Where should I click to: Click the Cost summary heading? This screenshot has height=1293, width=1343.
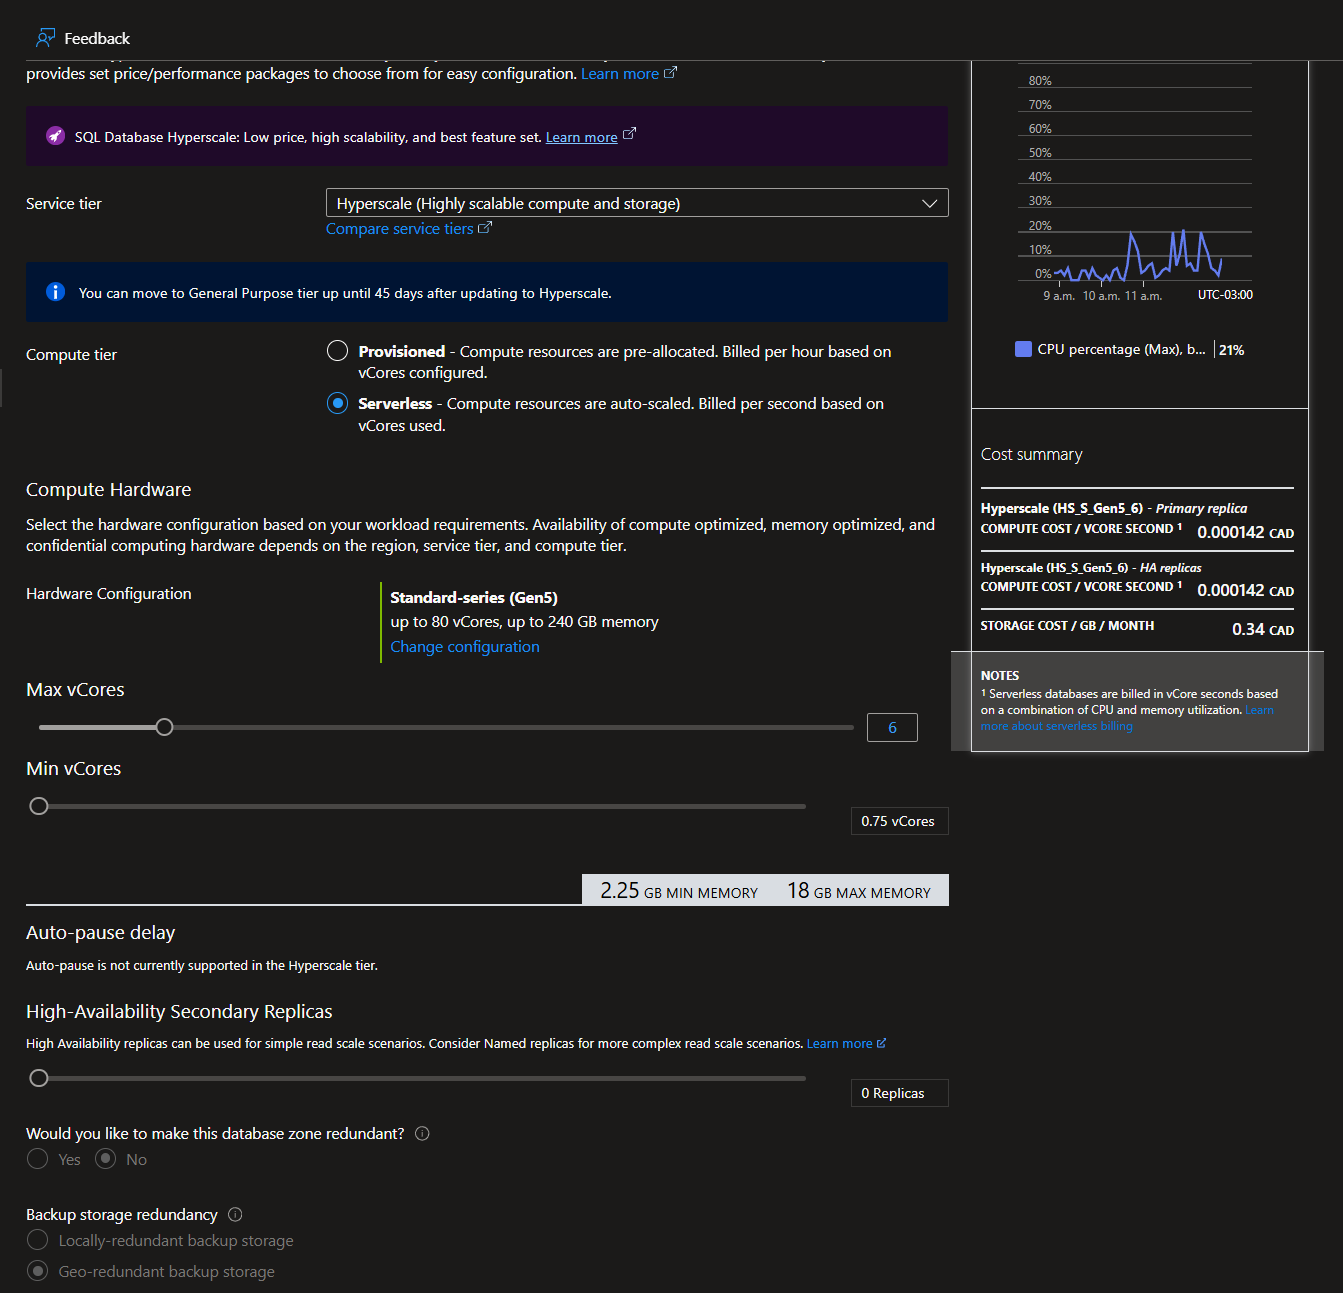[x=1031, y=454]
